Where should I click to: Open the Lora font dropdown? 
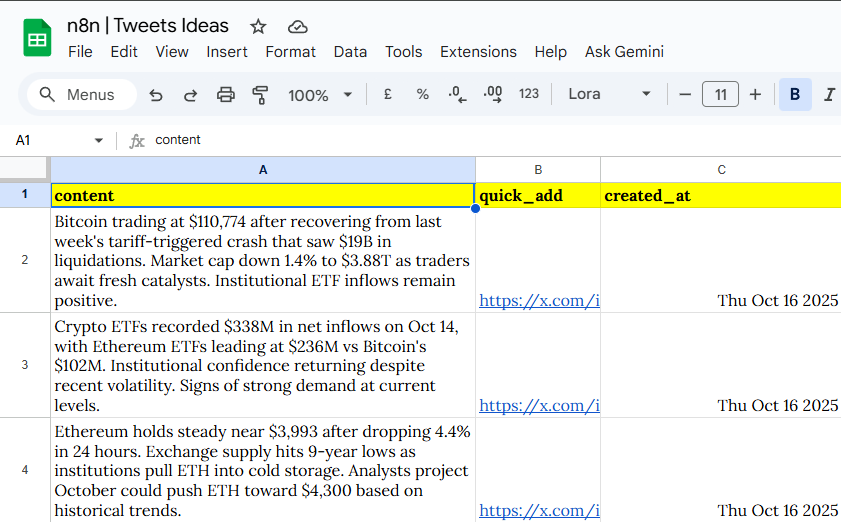(x=609, y=94)
